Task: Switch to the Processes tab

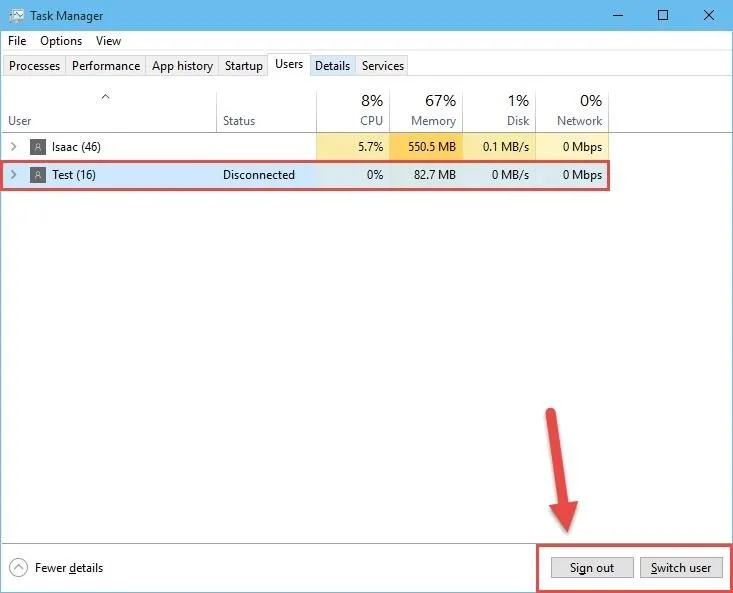Action: coord(35,65)
